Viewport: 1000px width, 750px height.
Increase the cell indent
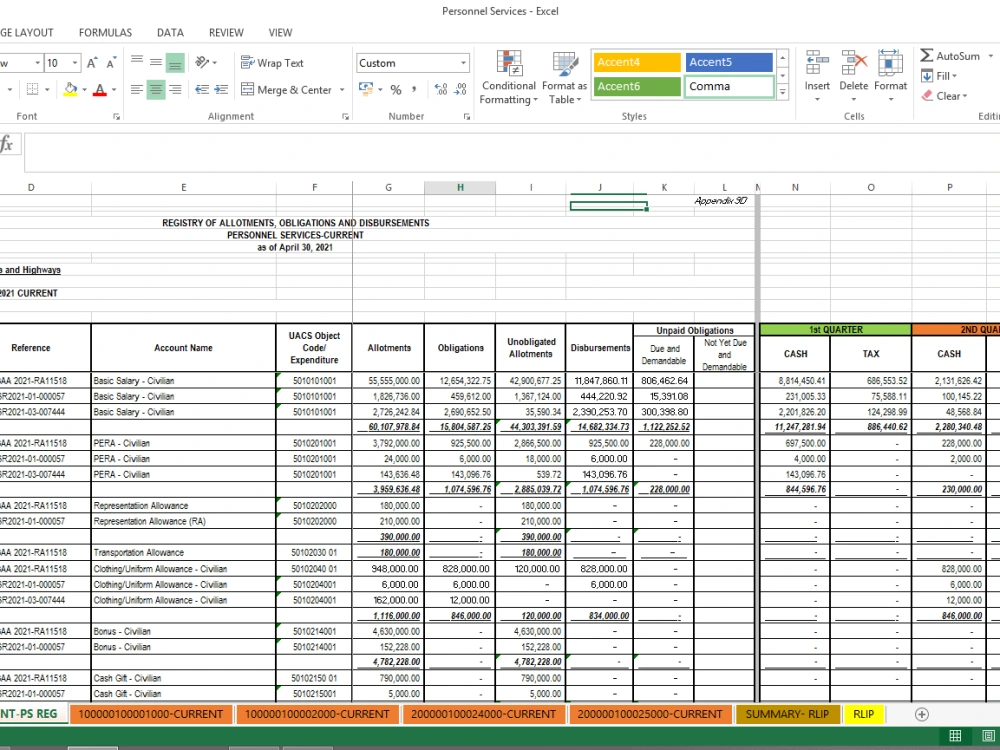(221, 89)
